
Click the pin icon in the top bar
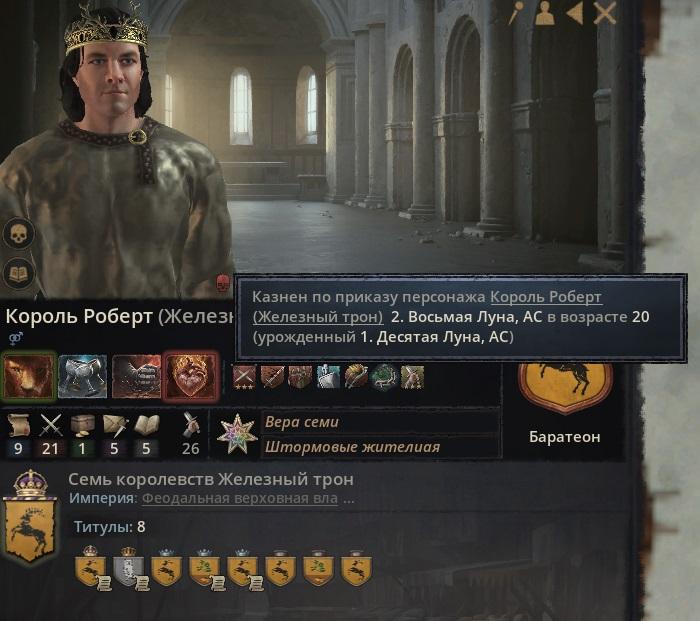pyautogui.click(x=515, y=13)
